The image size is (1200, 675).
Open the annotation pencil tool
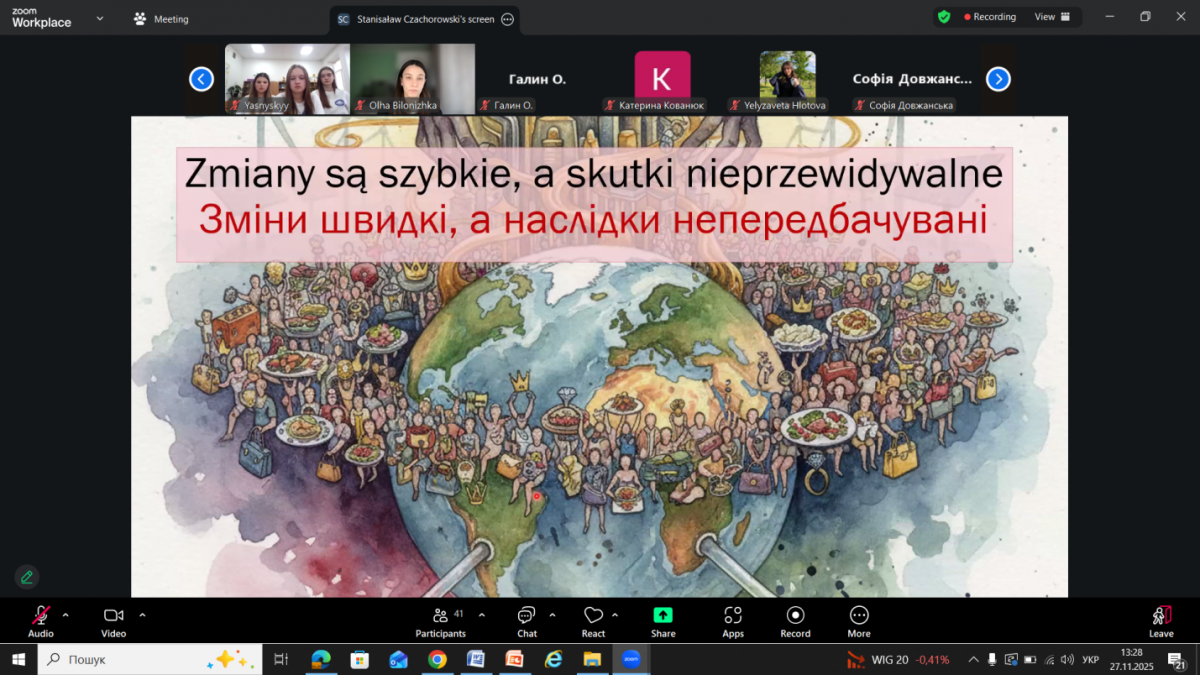(26, 577)
